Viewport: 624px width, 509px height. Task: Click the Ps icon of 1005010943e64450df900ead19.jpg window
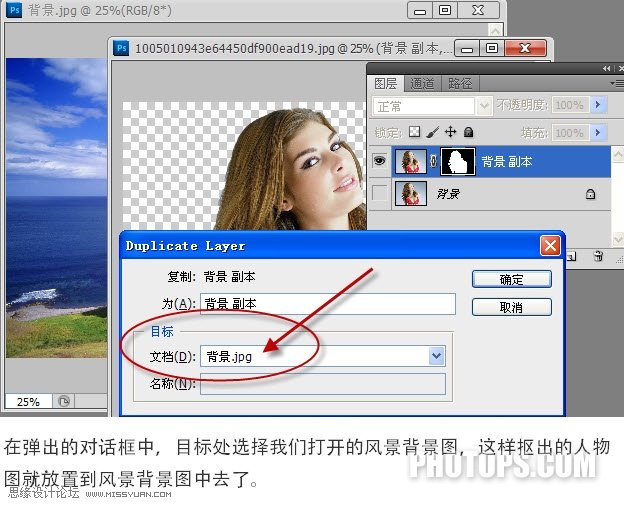pyautogui.click(x=121, y=48)
